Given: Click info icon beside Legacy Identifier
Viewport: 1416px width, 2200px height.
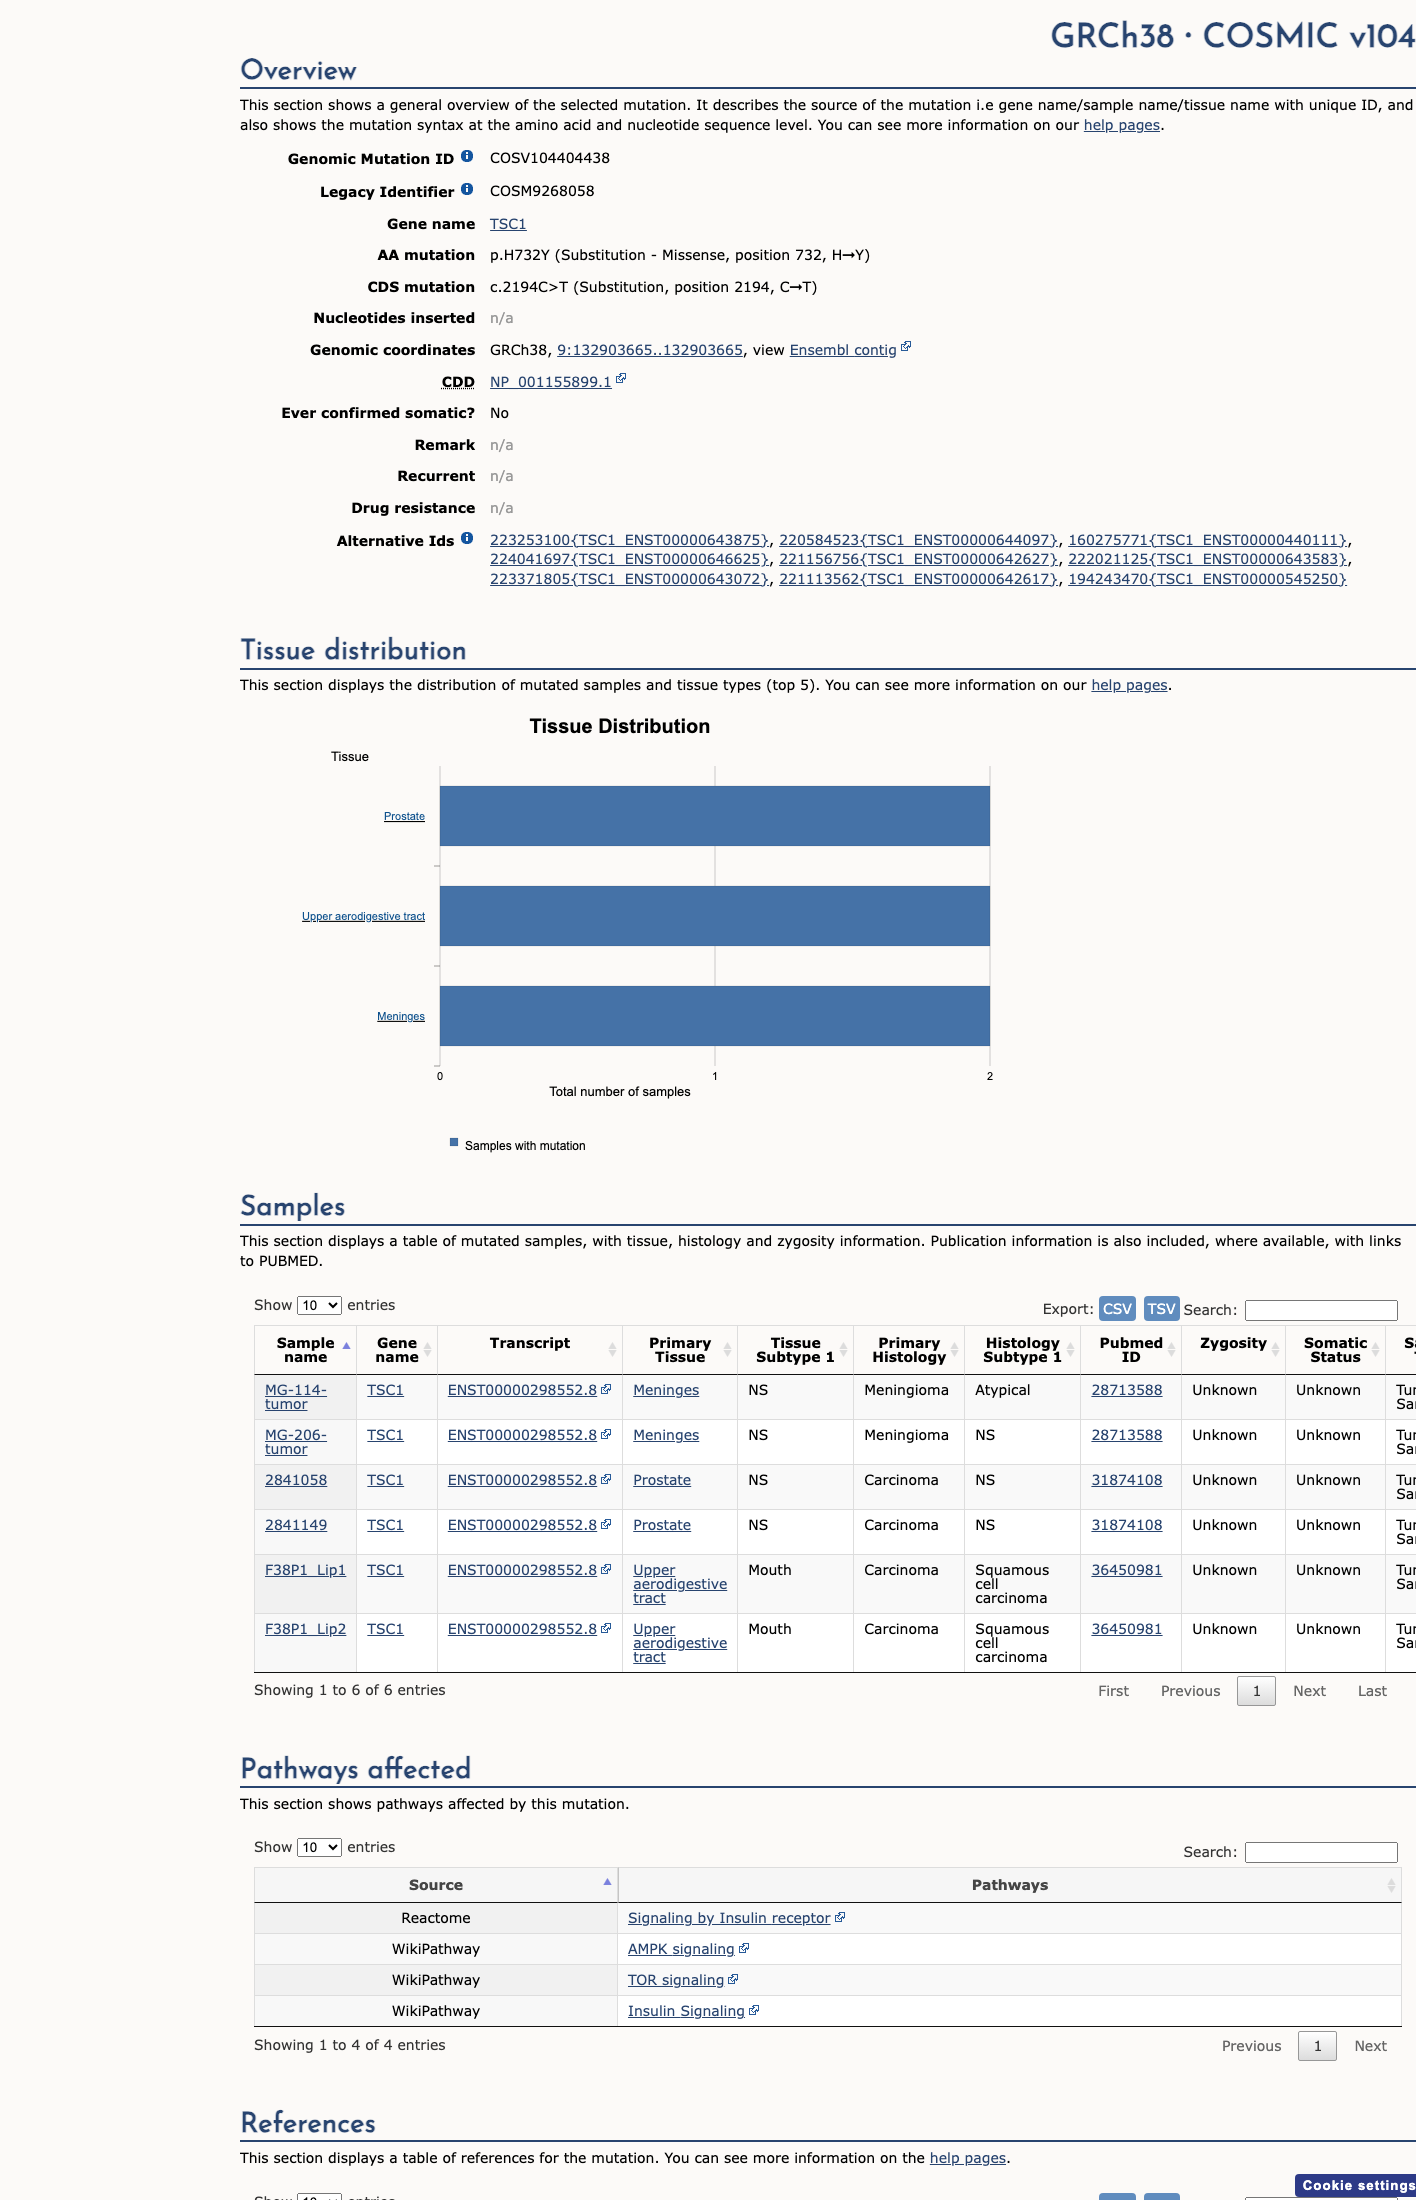Looking at the screenshot, I should (x=467, y=190).
